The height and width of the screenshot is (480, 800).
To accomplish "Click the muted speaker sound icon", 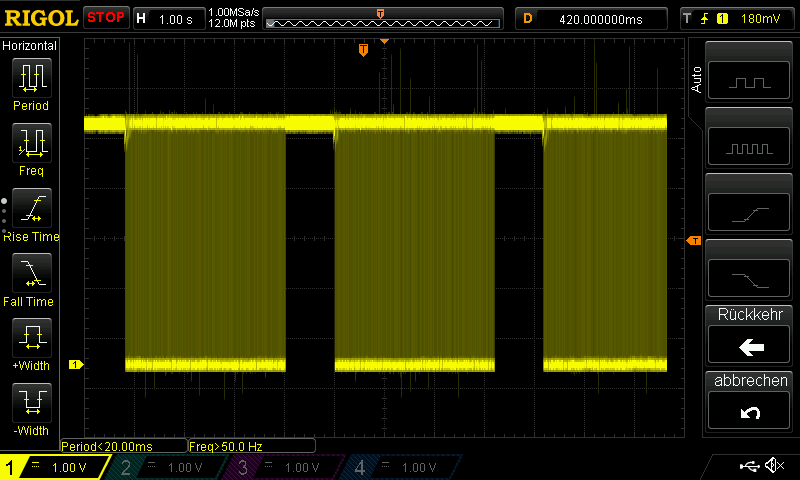I will click(774, 465).
